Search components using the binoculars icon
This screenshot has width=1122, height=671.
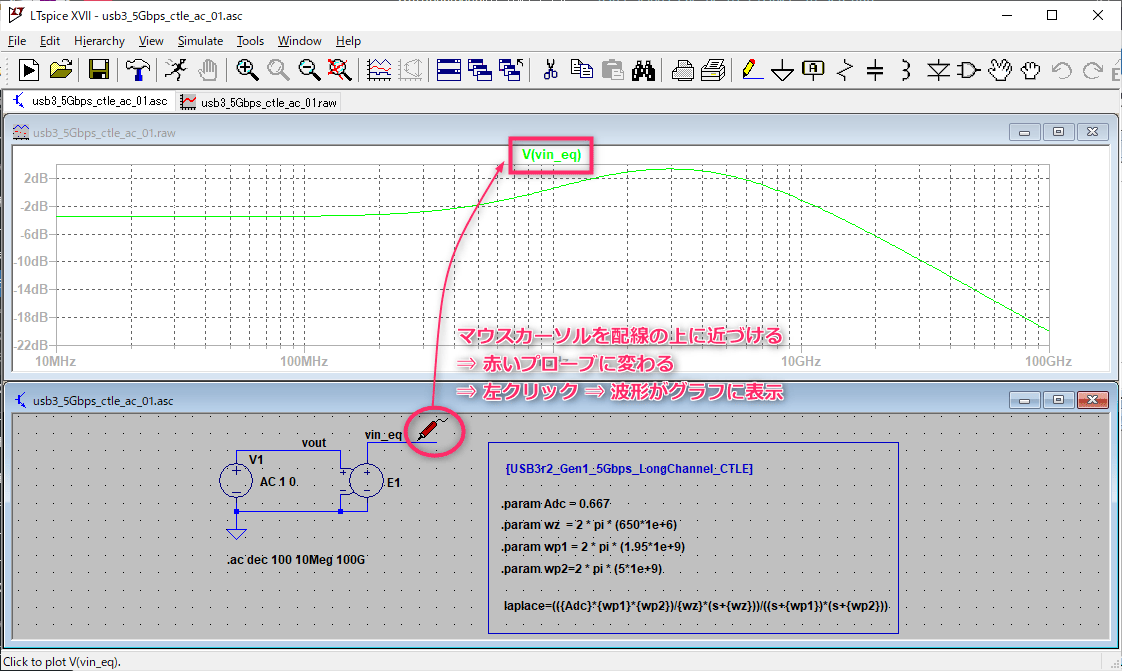tap(644, 70)
